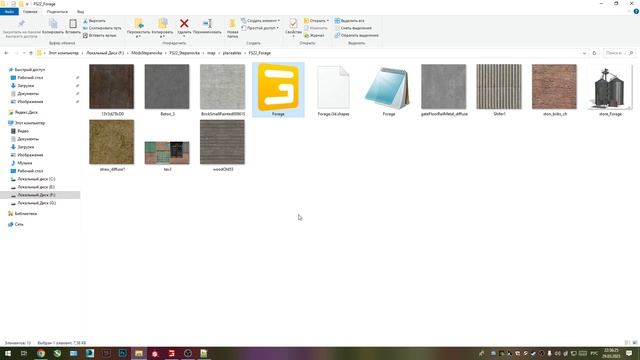Click Select none (Снять выделение)
The height and width of the screenshot is (360, 640).
click(353, 28)
